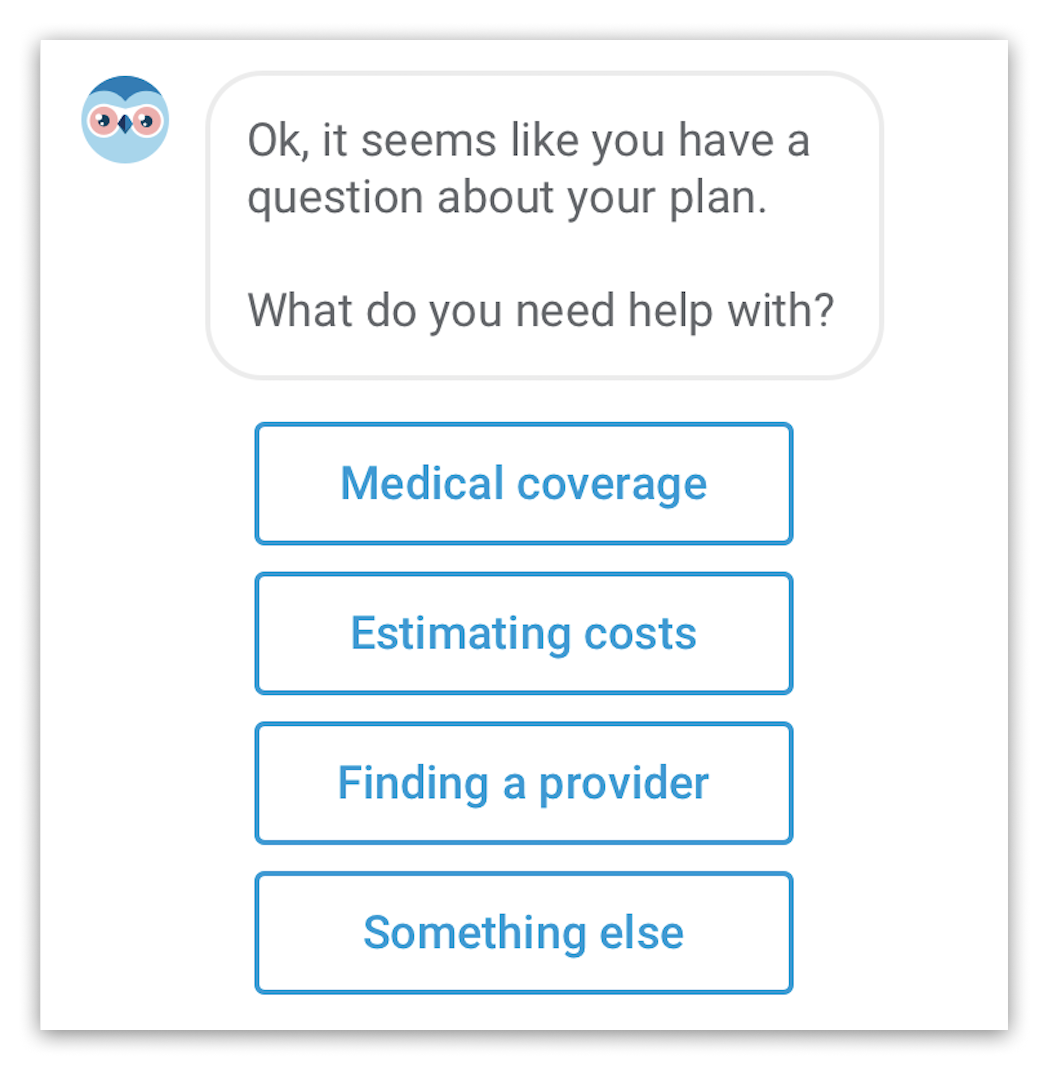
Task: Click the owl's face in the avatar
Action: point(126,122)
